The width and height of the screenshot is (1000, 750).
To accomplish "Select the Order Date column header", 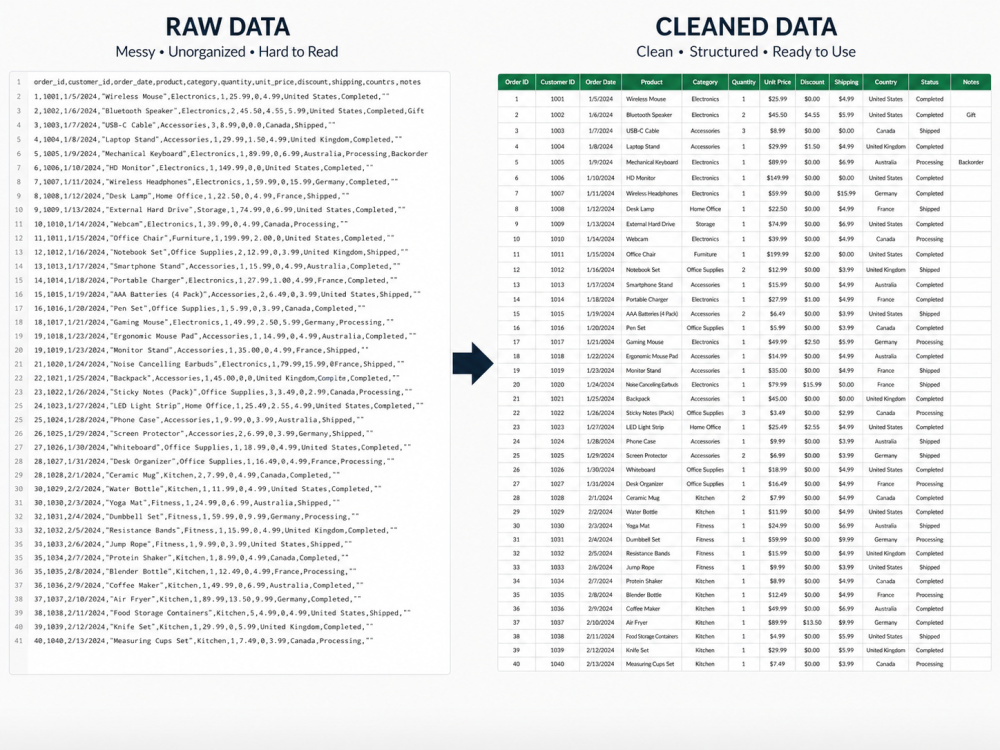I will 600,82.
